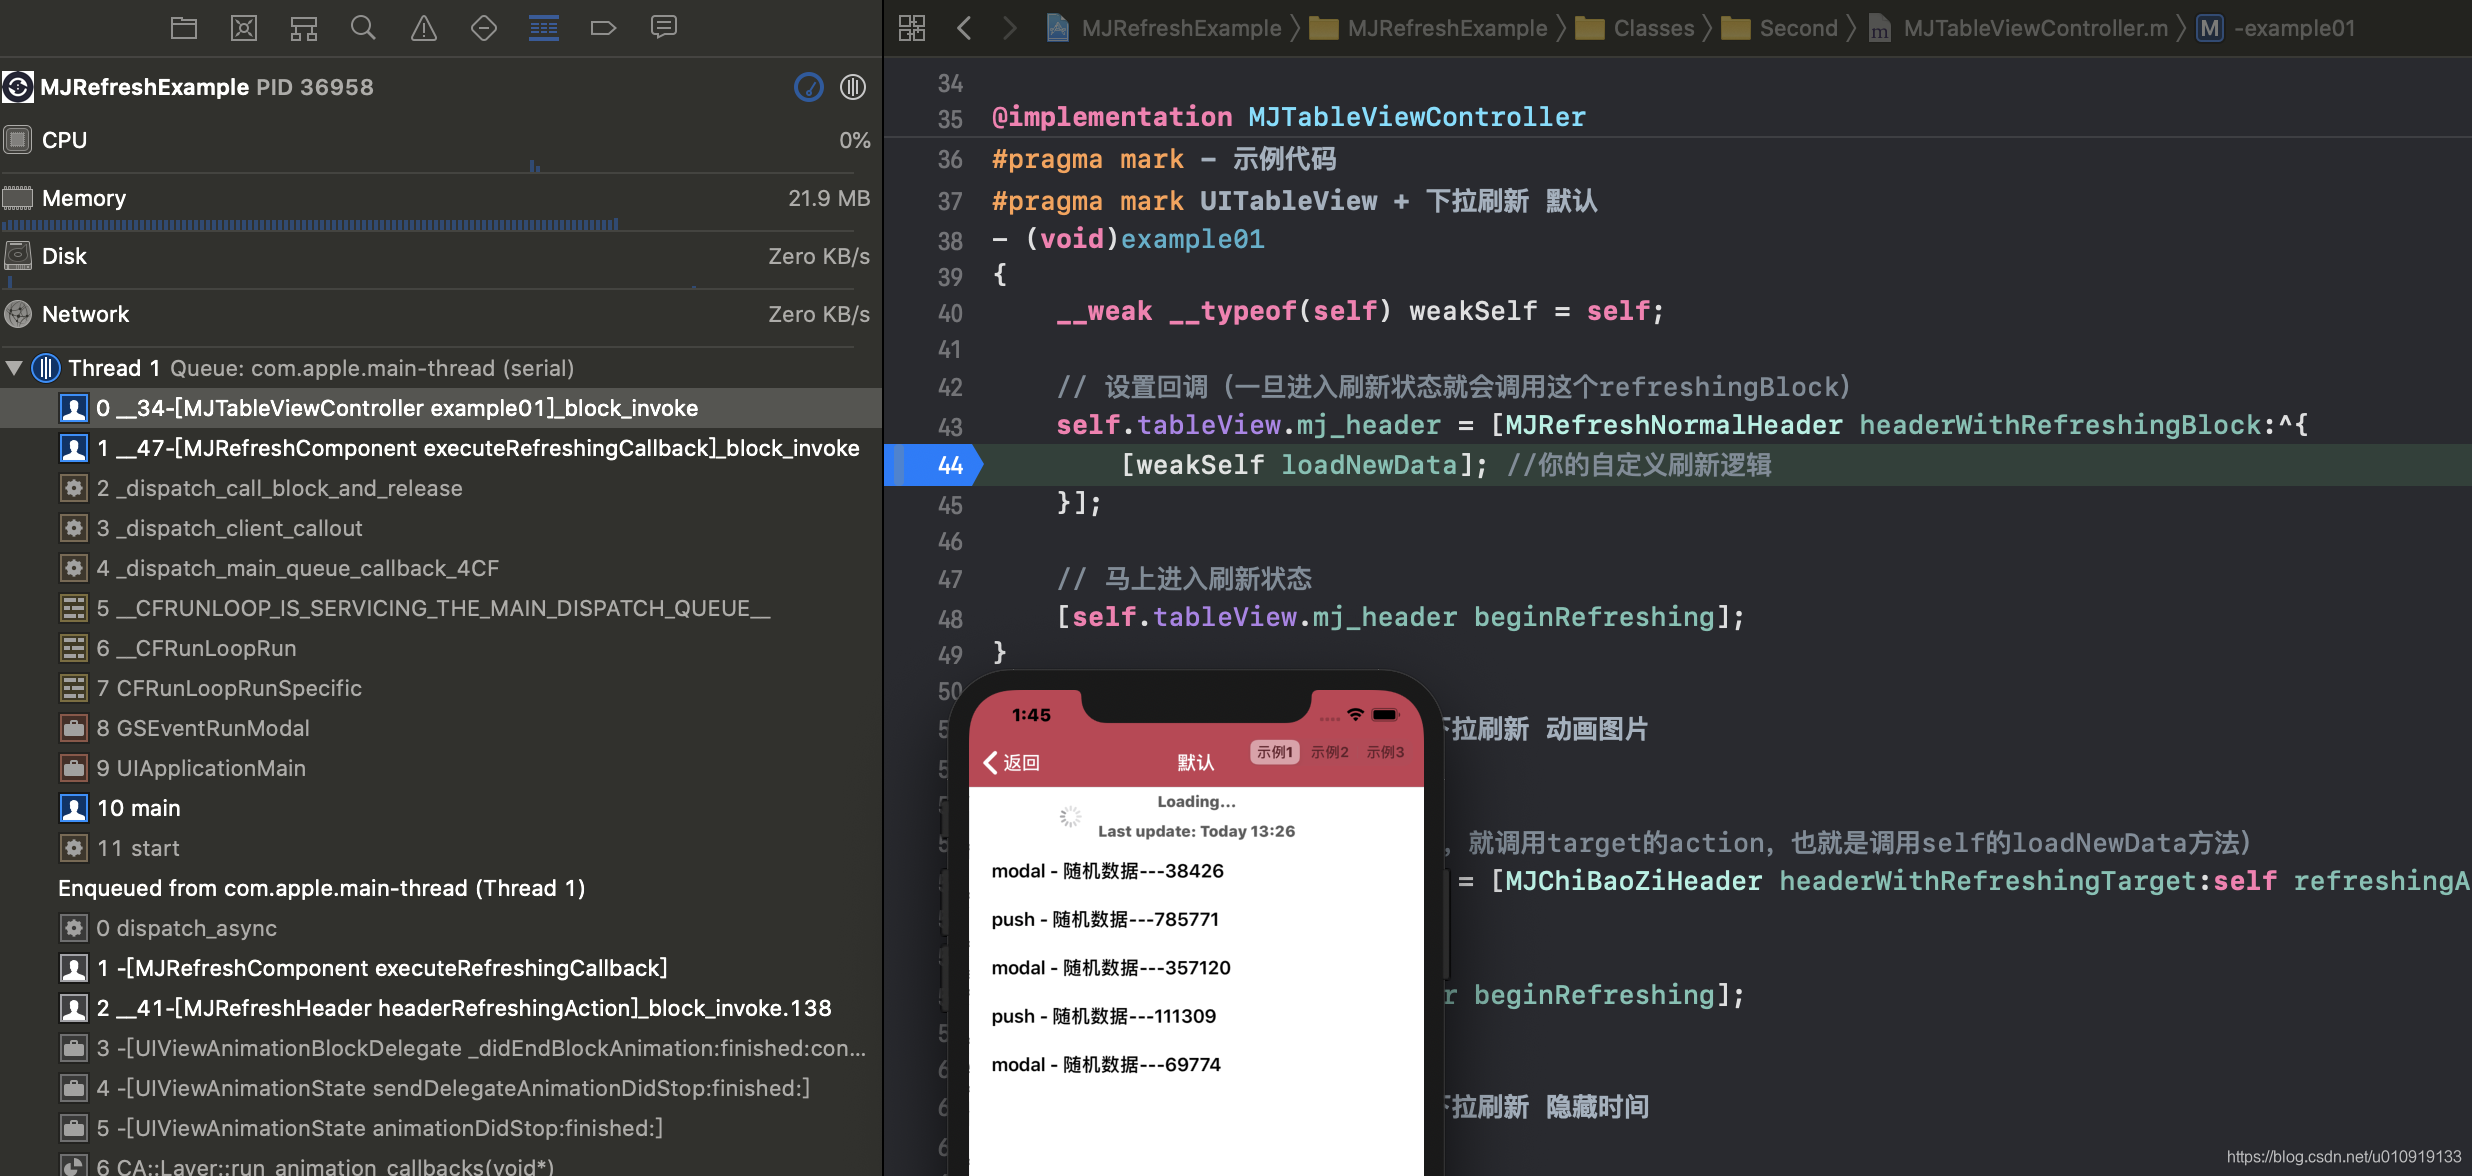Image resolution: width=2472 pixels, height=1176 pixels.
Task: Toggle the breakpoint on line 44
Action: coord(940,465)
